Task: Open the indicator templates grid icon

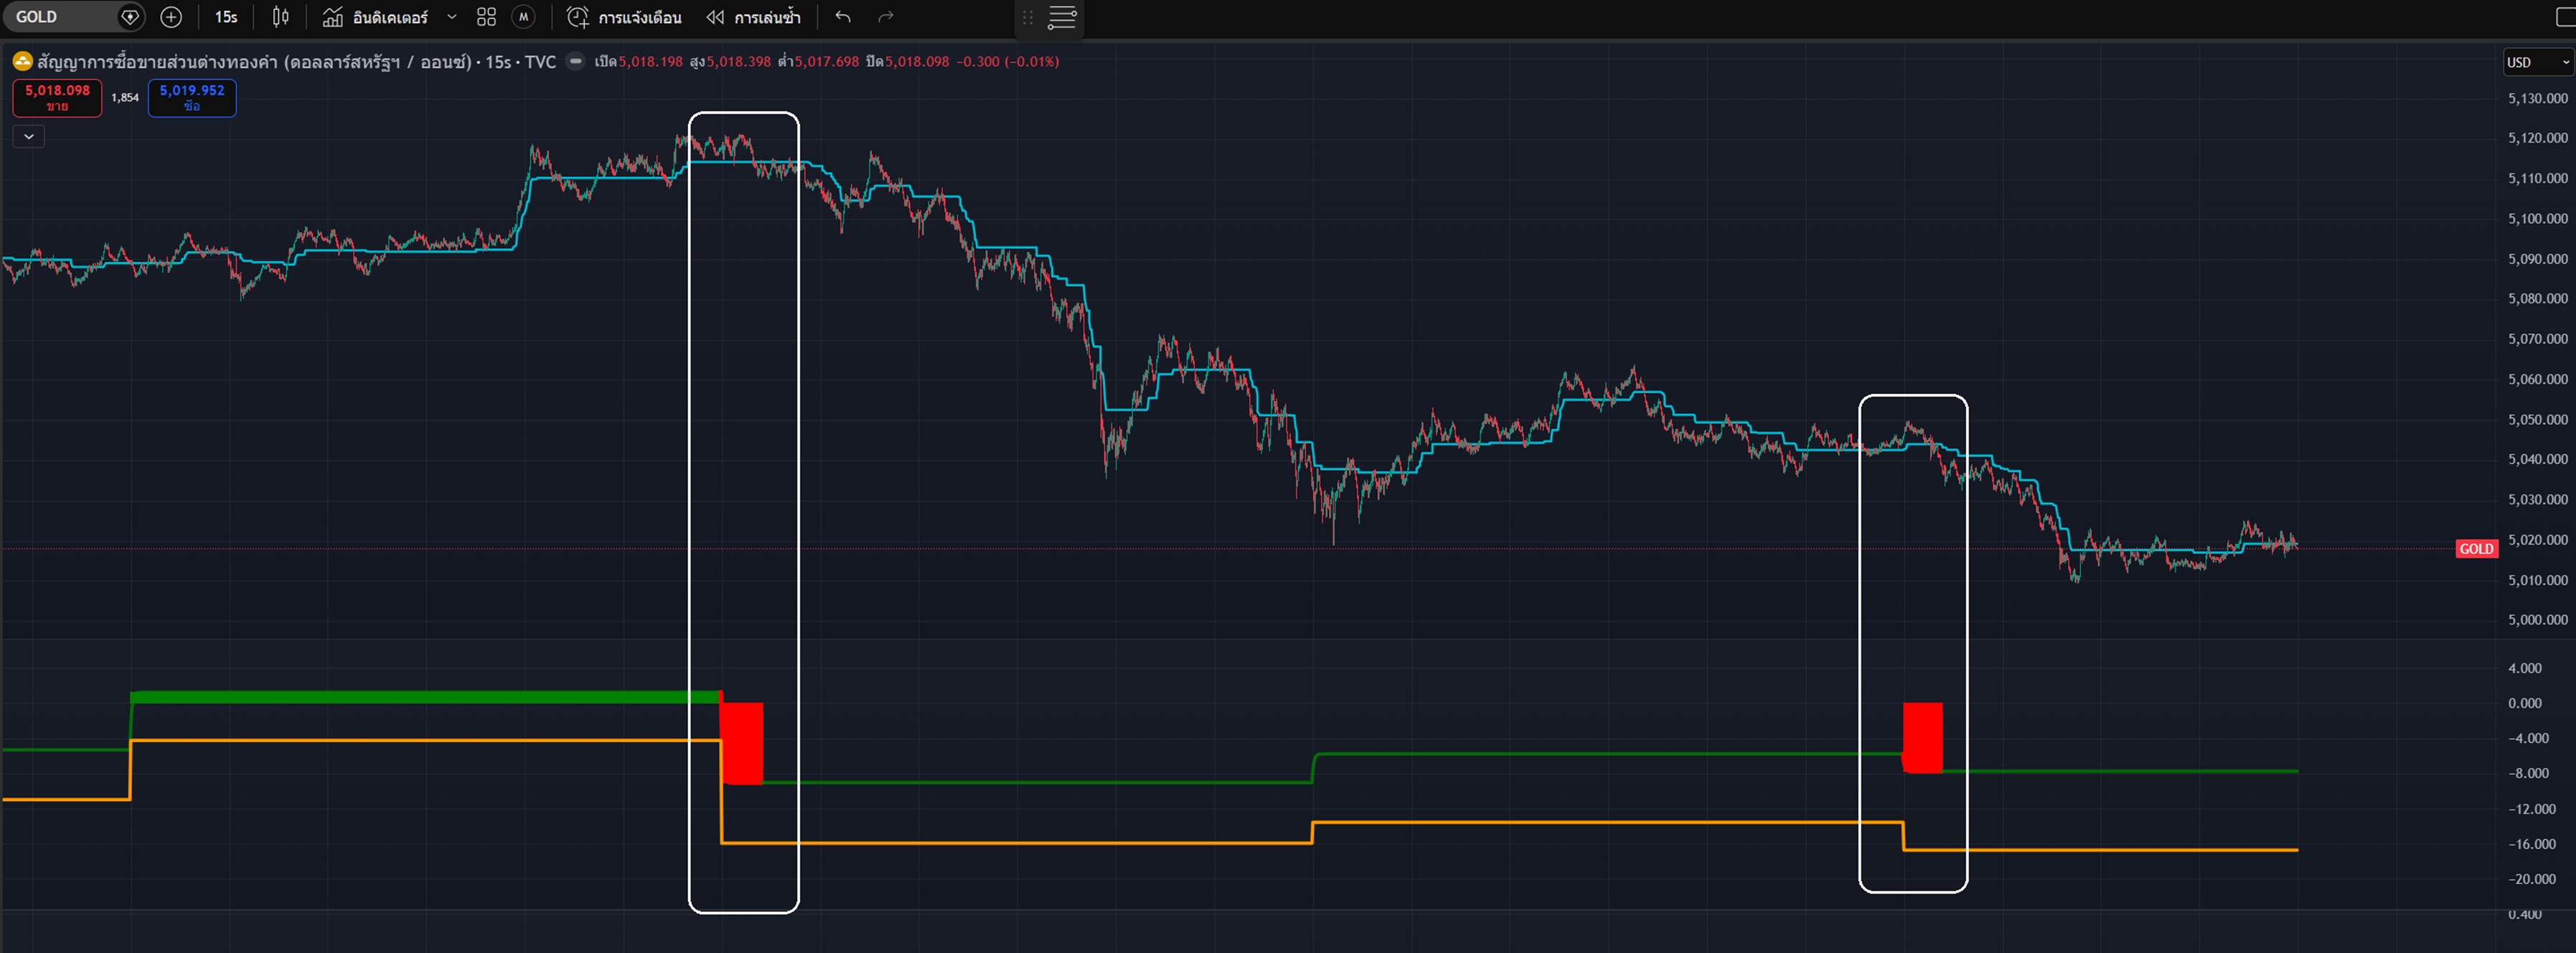Action: [486, 17]
